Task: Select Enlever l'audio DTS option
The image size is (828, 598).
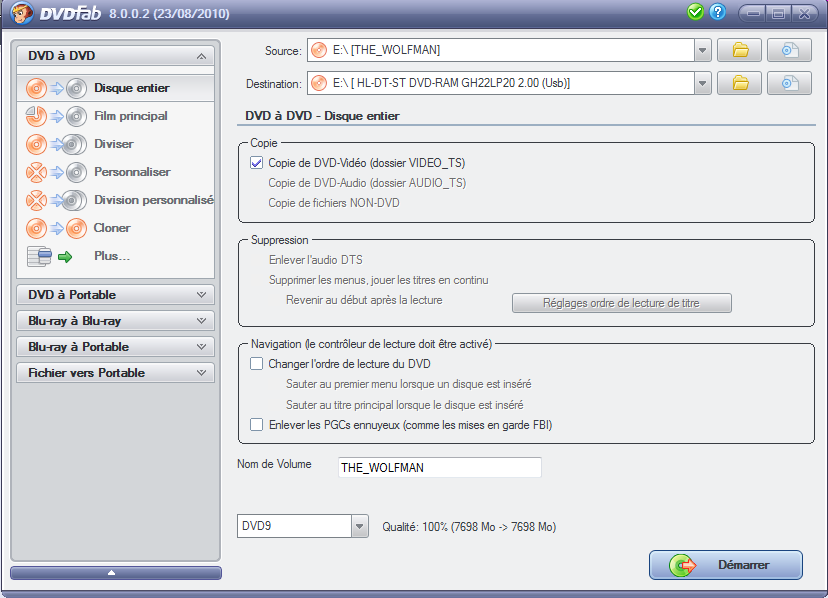Action: [x=316, y=260]
